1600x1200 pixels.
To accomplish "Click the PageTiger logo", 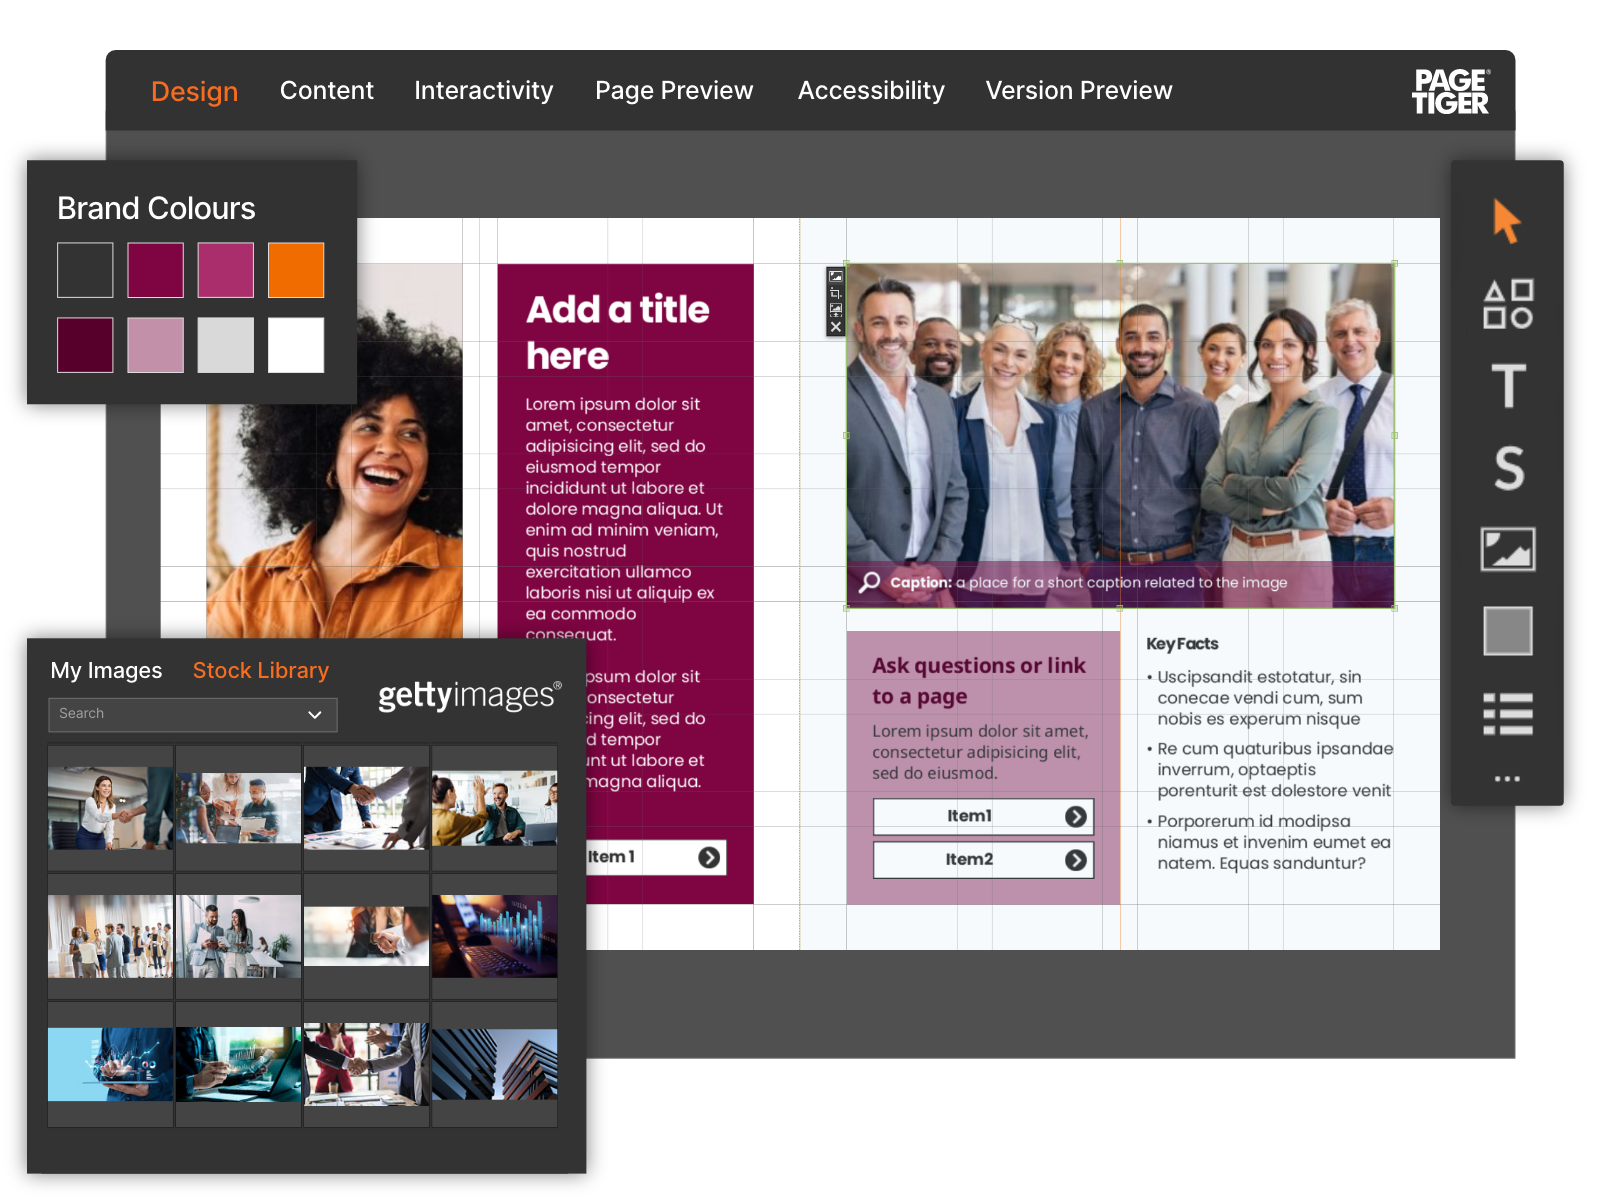I will (1451, 91).
